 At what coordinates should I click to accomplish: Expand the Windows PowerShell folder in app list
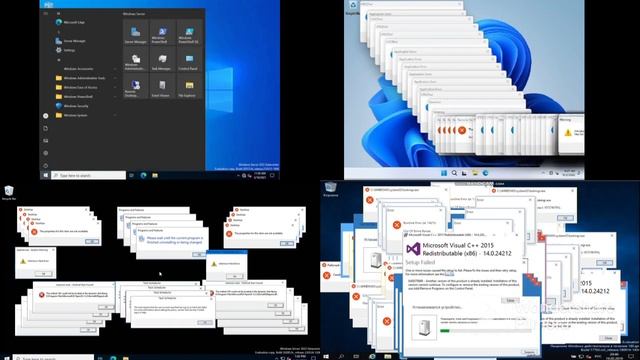pyautogui.click(x=85, y=97)
